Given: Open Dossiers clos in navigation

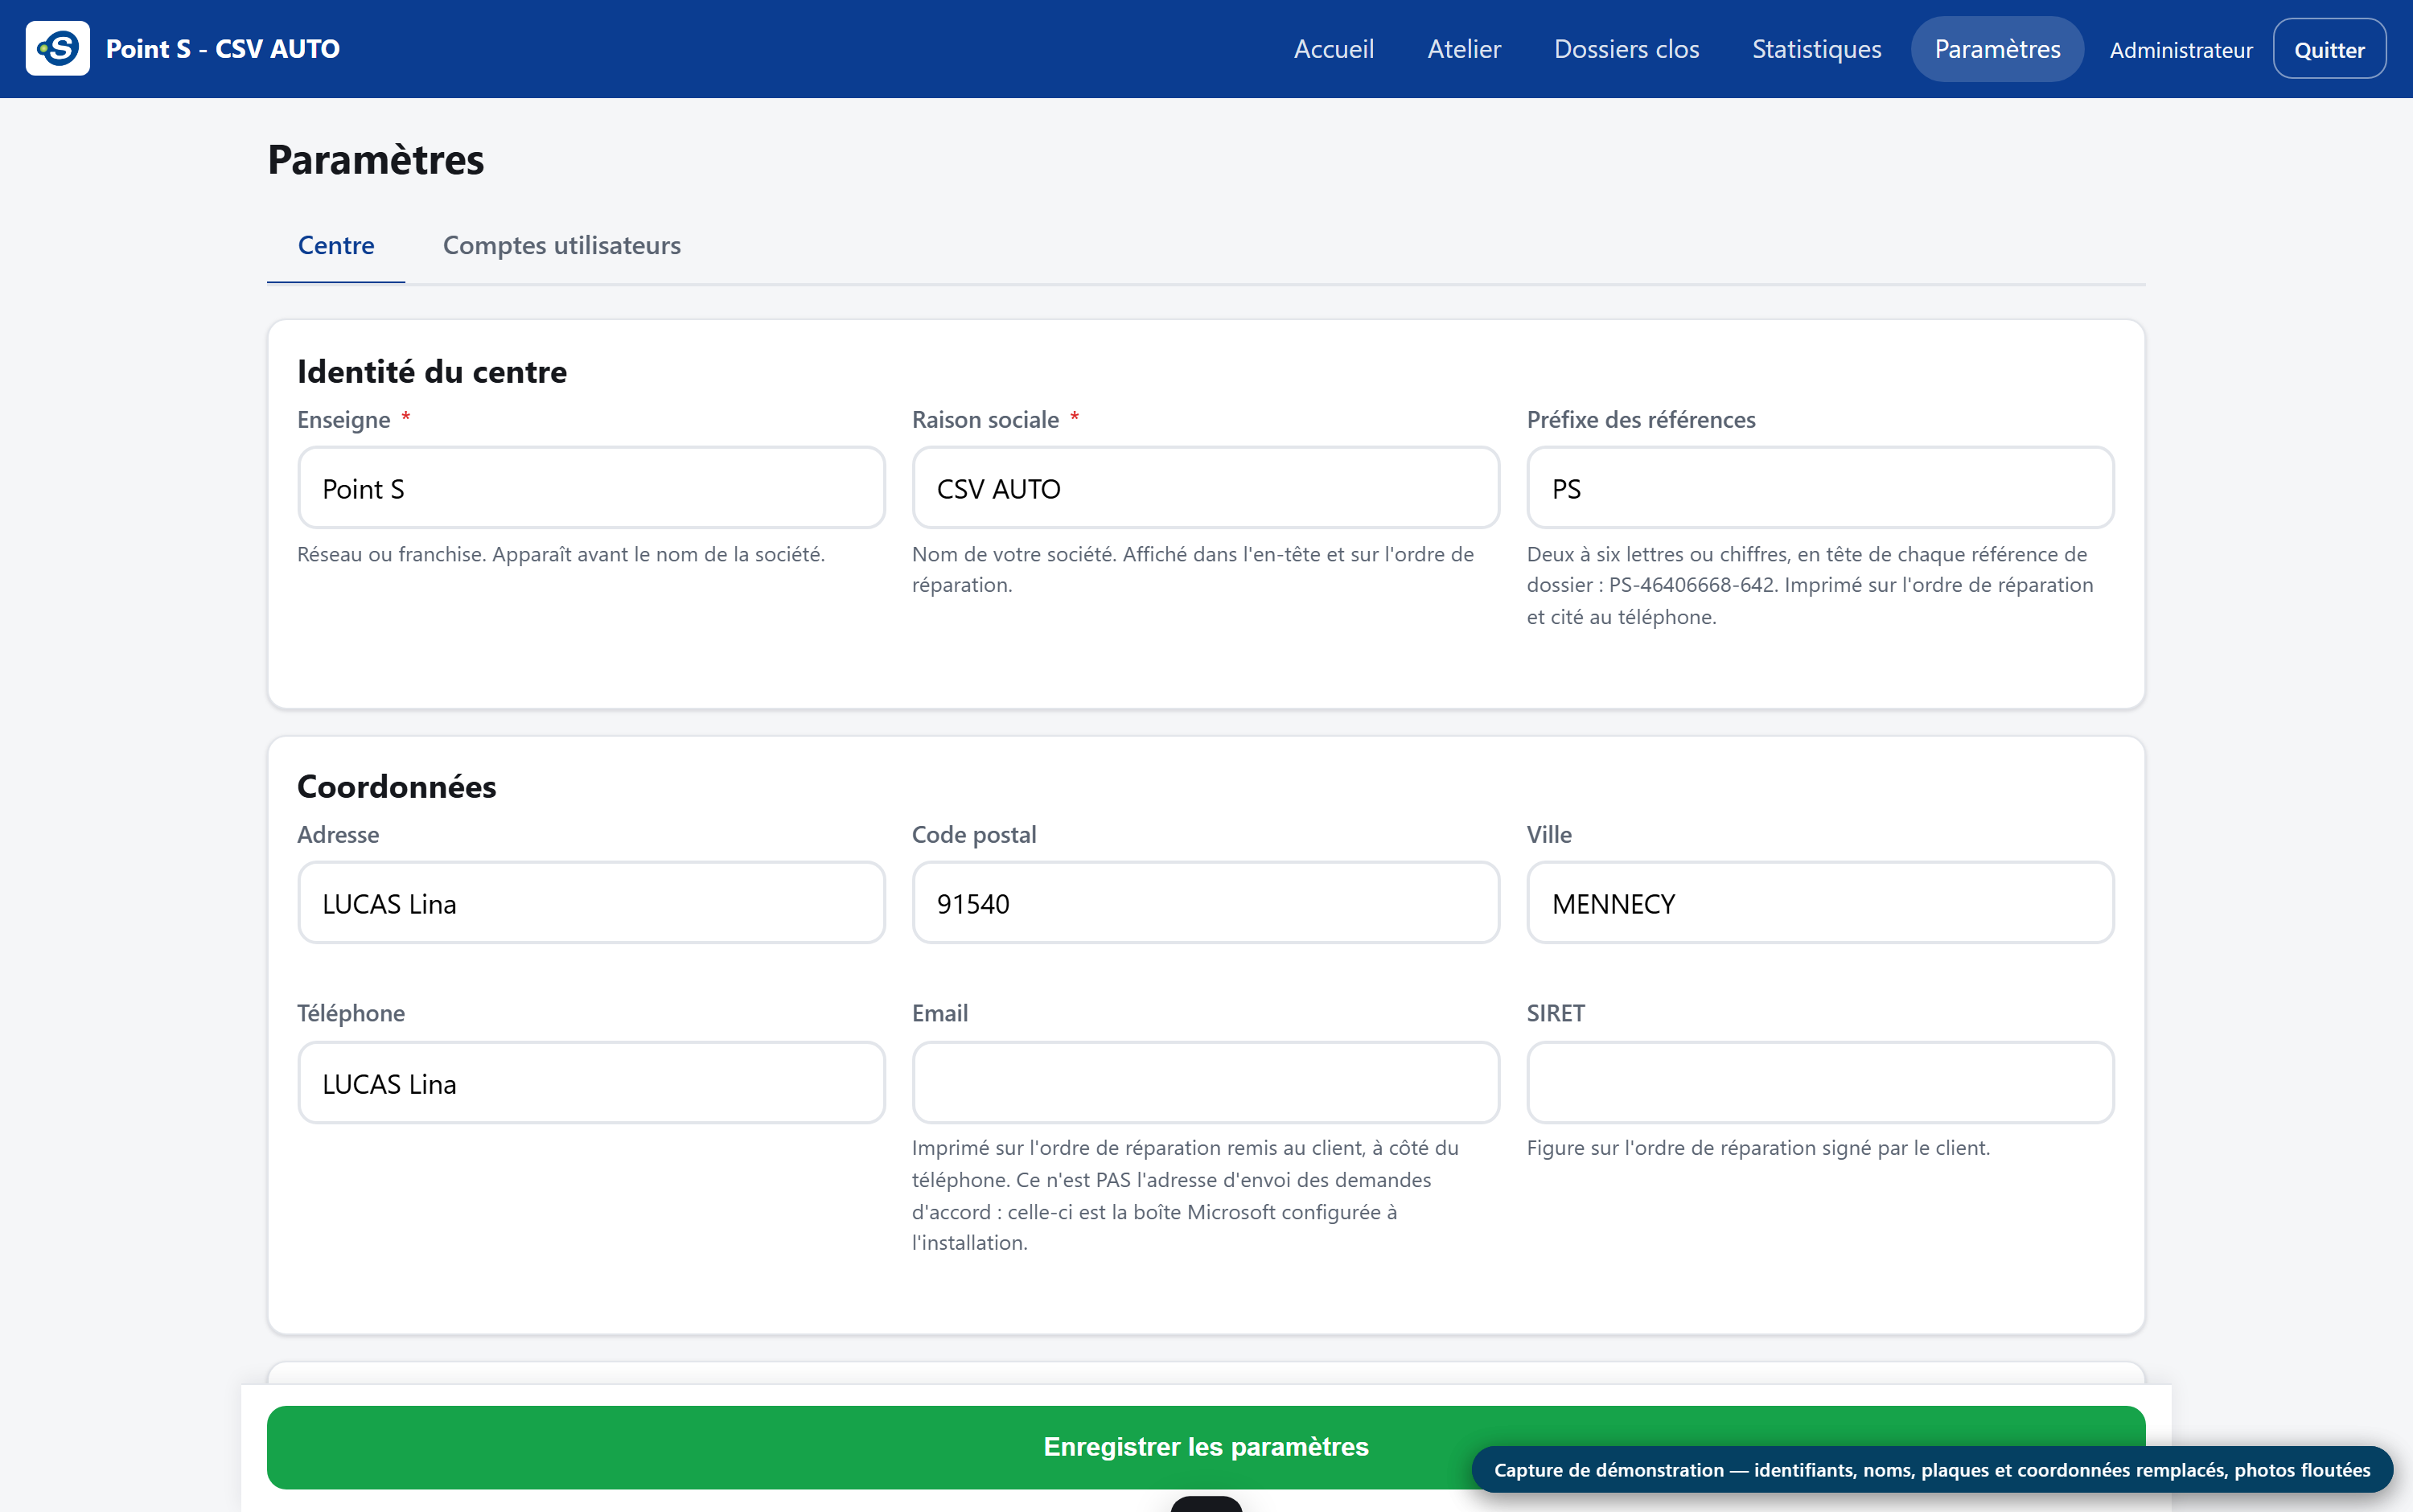Looking at the screenshot, I should (1626, 49).
